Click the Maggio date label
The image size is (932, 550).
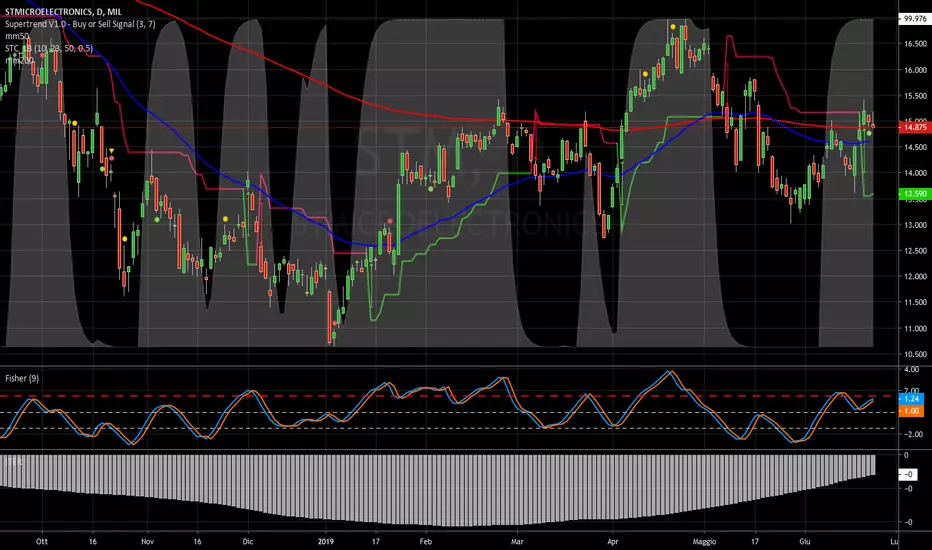(704, 541)
